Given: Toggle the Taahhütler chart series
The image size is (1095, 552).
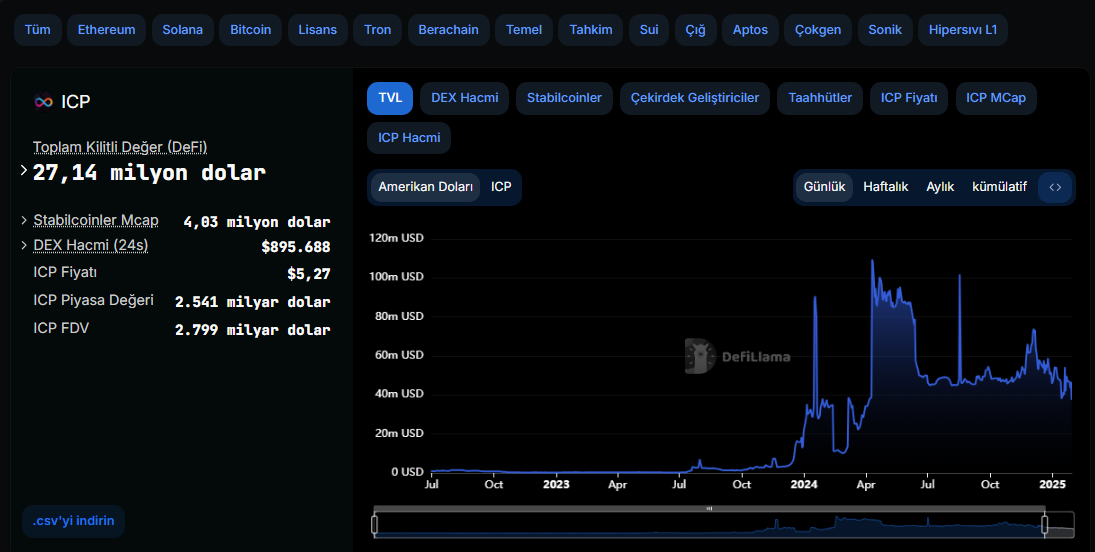Looking at the screenshot, I should coord(820,98).
